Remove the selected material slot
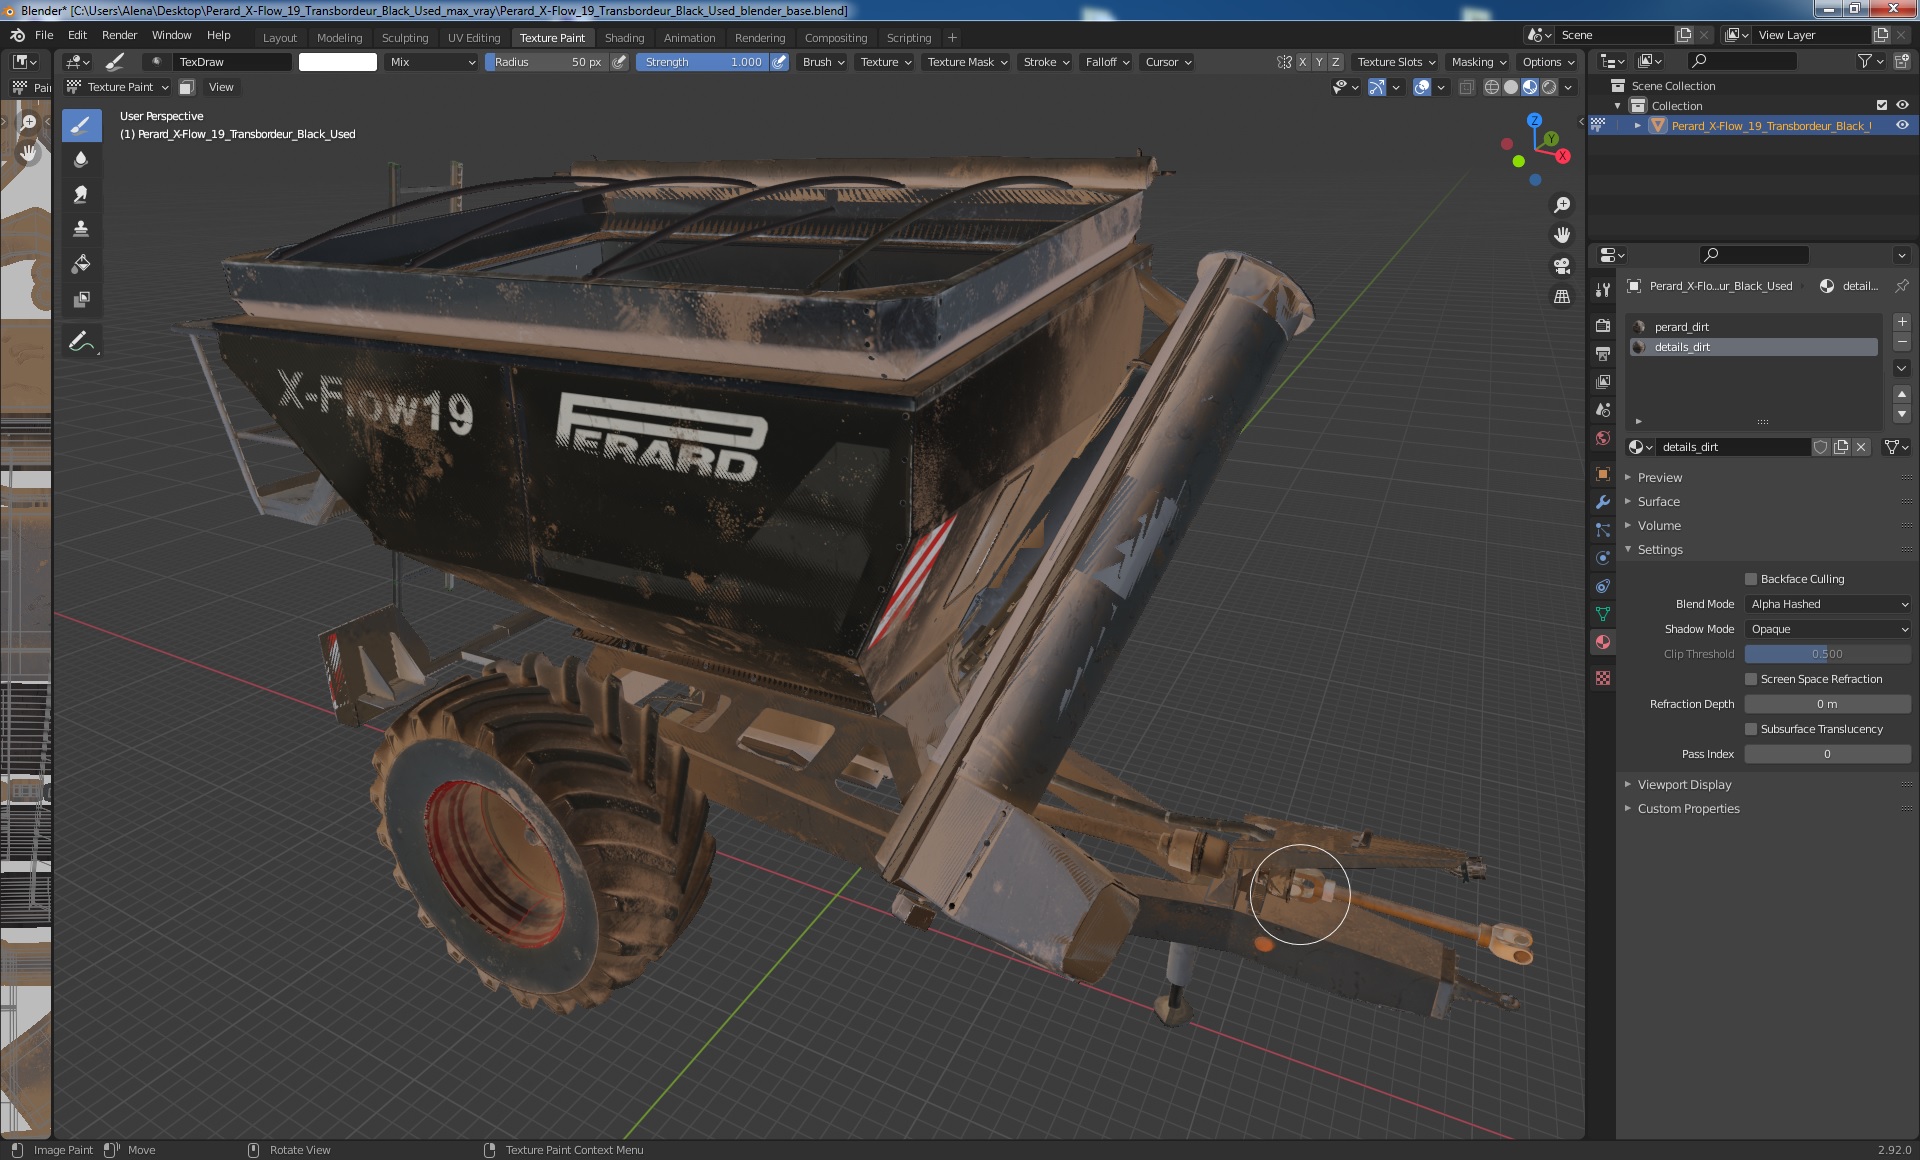Viewport: 1920px width, 1160px height. tap(1902, 343)
